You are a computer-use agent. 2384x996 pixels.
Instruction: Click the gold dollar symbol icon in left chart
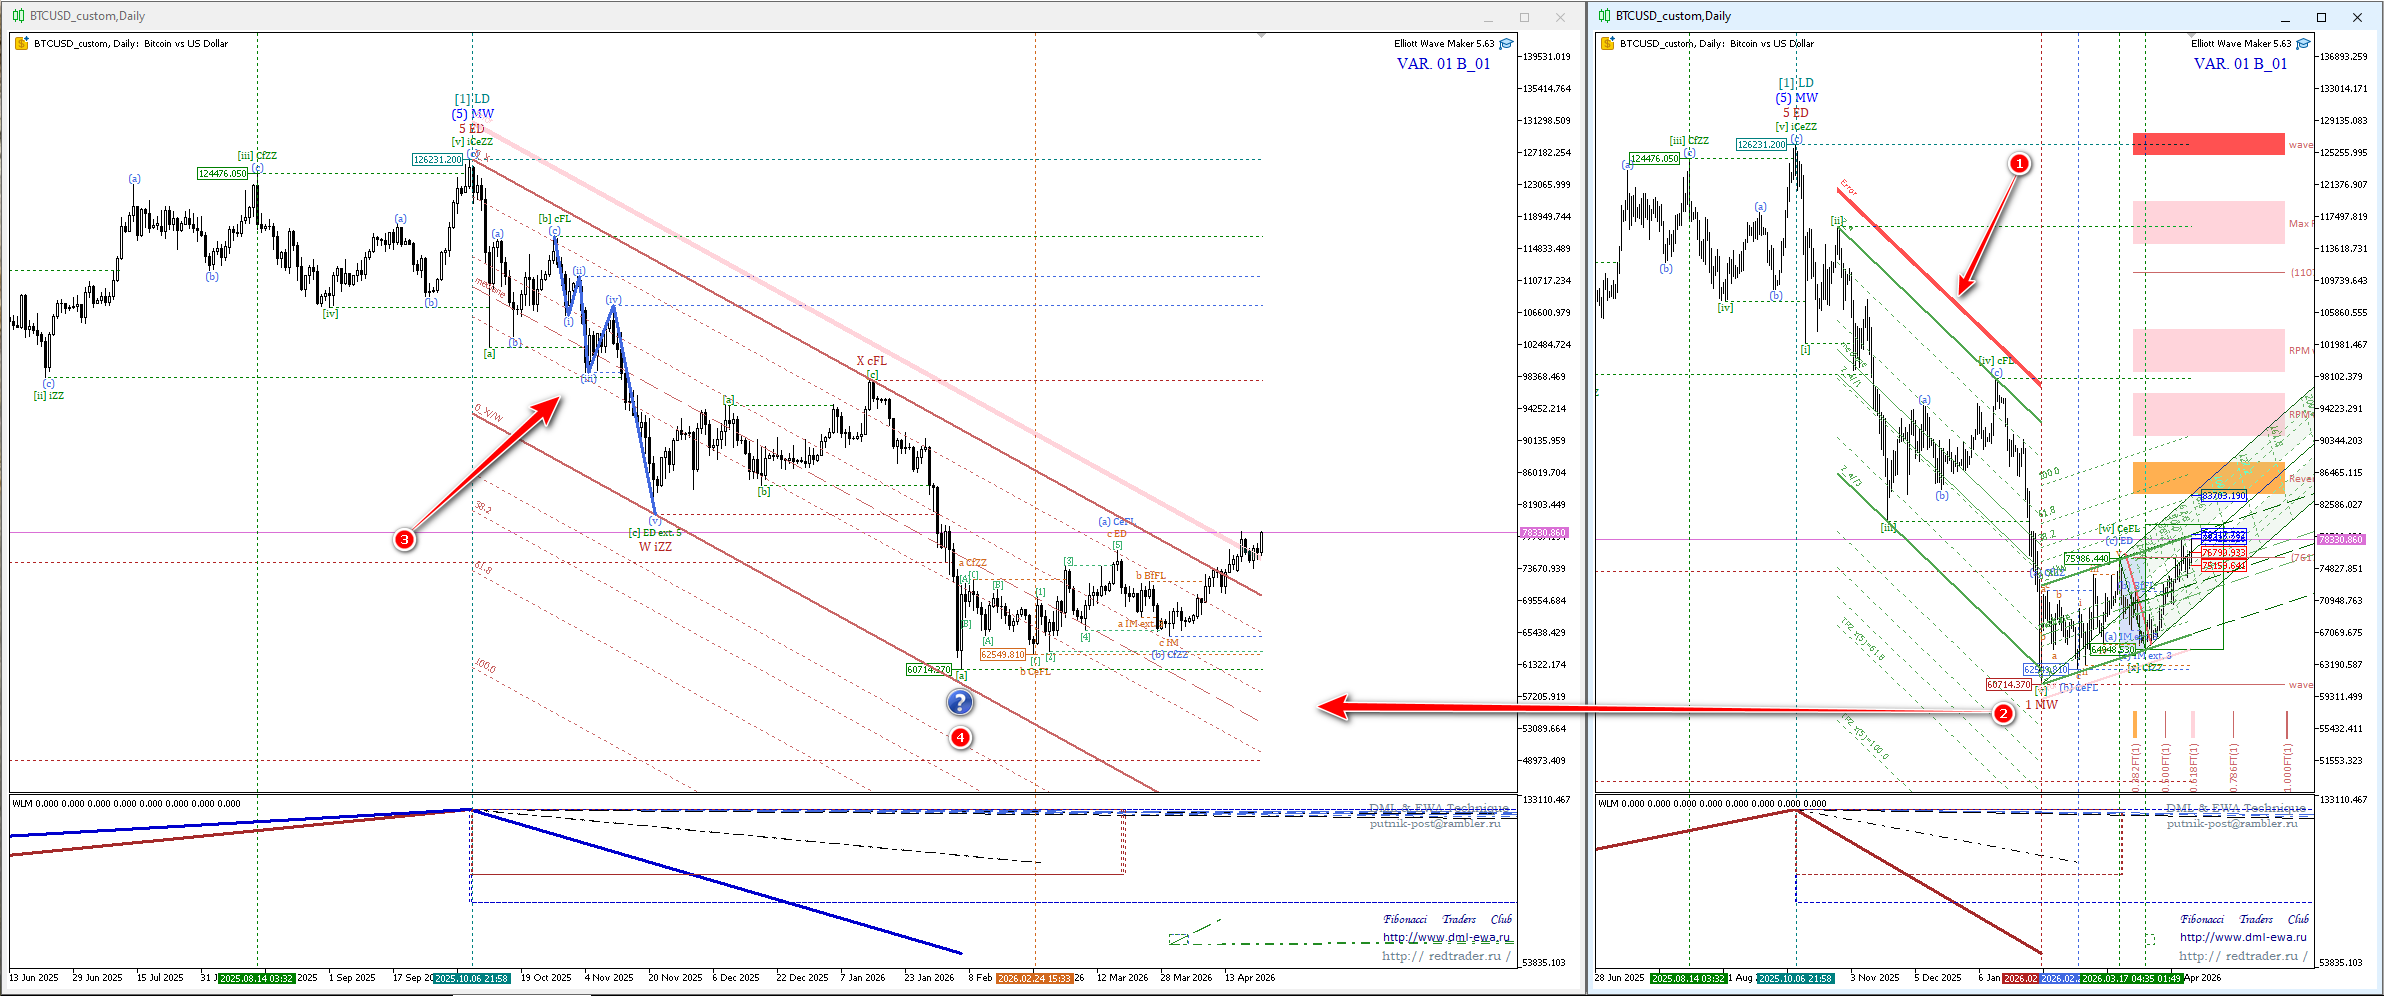22,44
